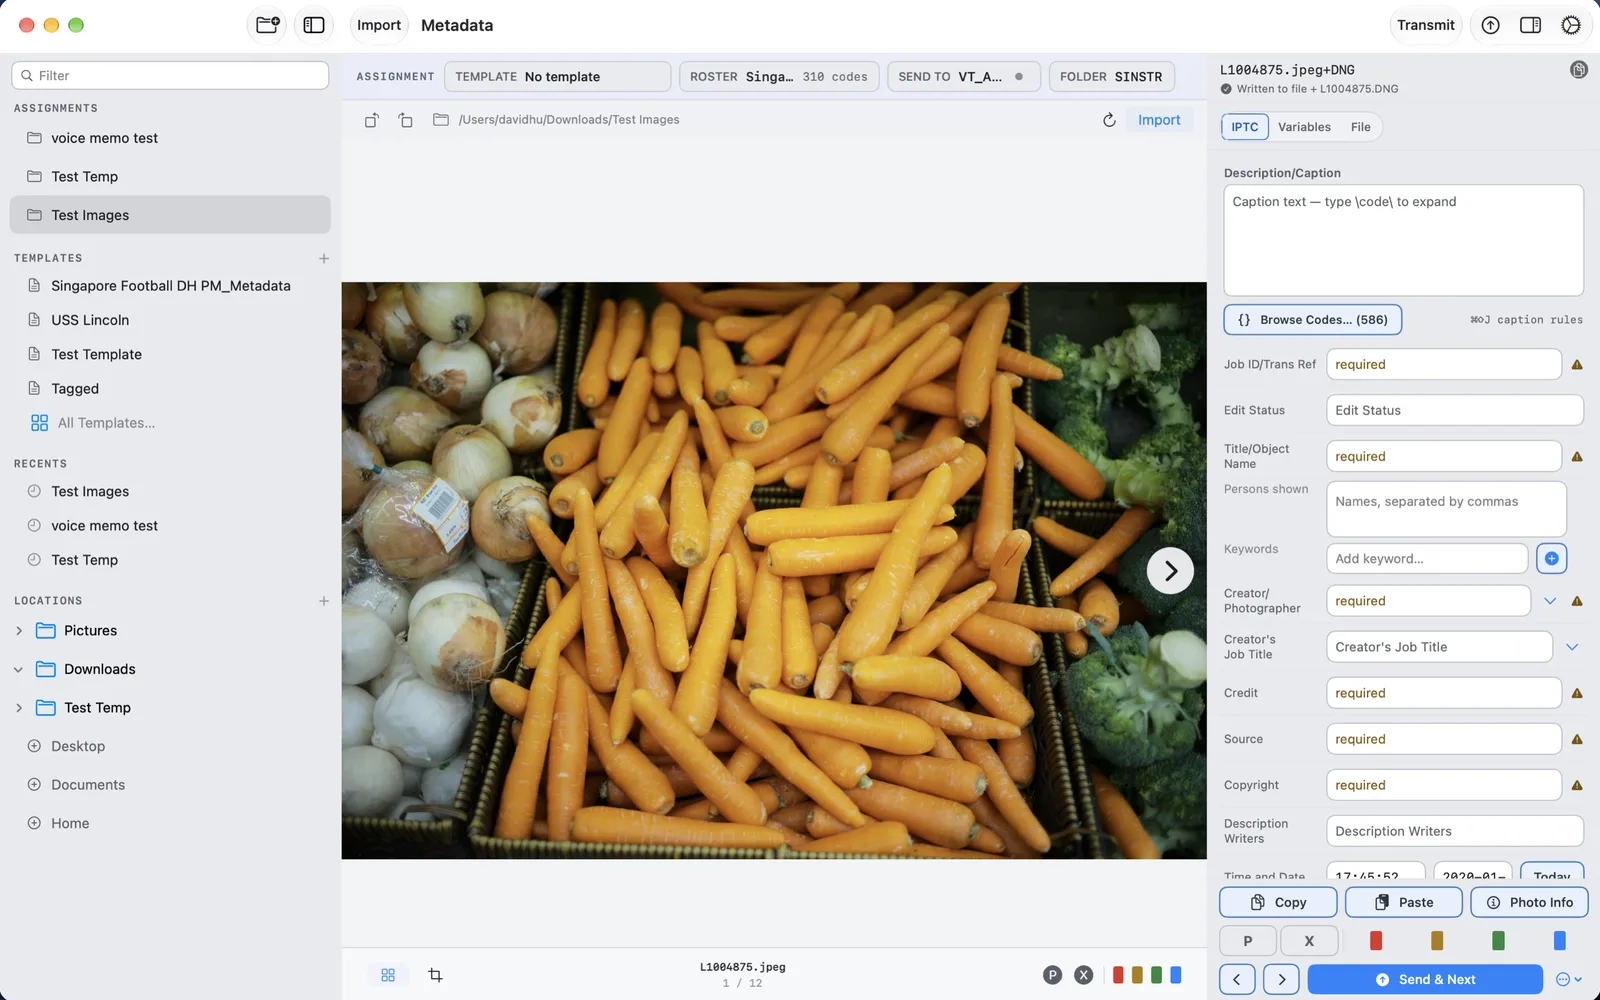Click the round P pick badge under photo
The height and width of the screenshot is (1000, 1600).
(1052, 975)
